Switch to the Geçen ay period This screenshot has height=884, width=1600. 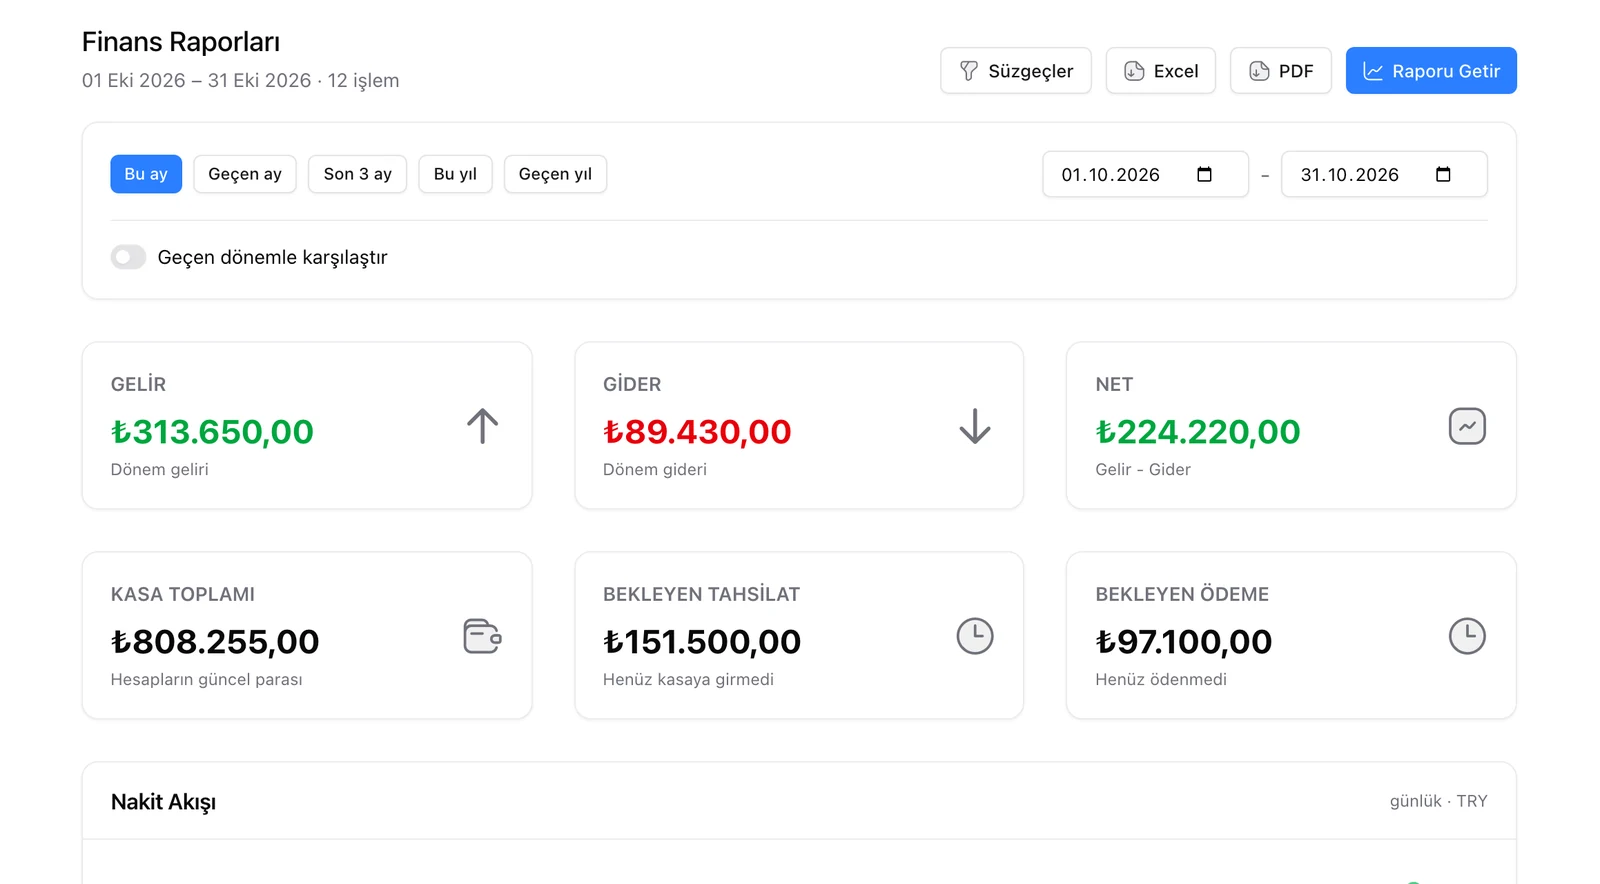tap(245, 174)
